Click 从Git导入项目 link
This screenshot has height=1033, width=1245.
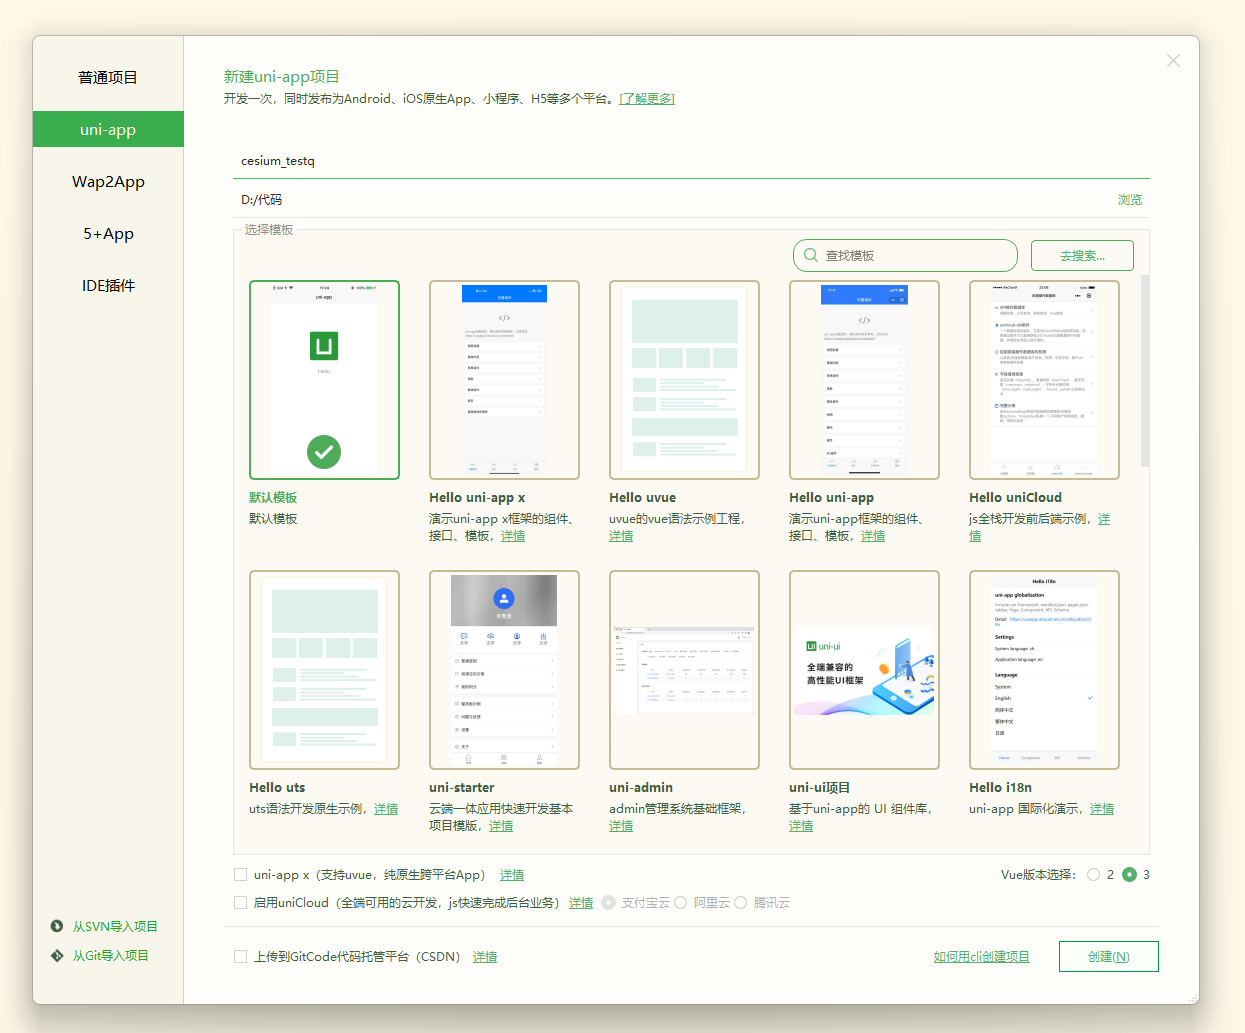(x=110, y=955)
